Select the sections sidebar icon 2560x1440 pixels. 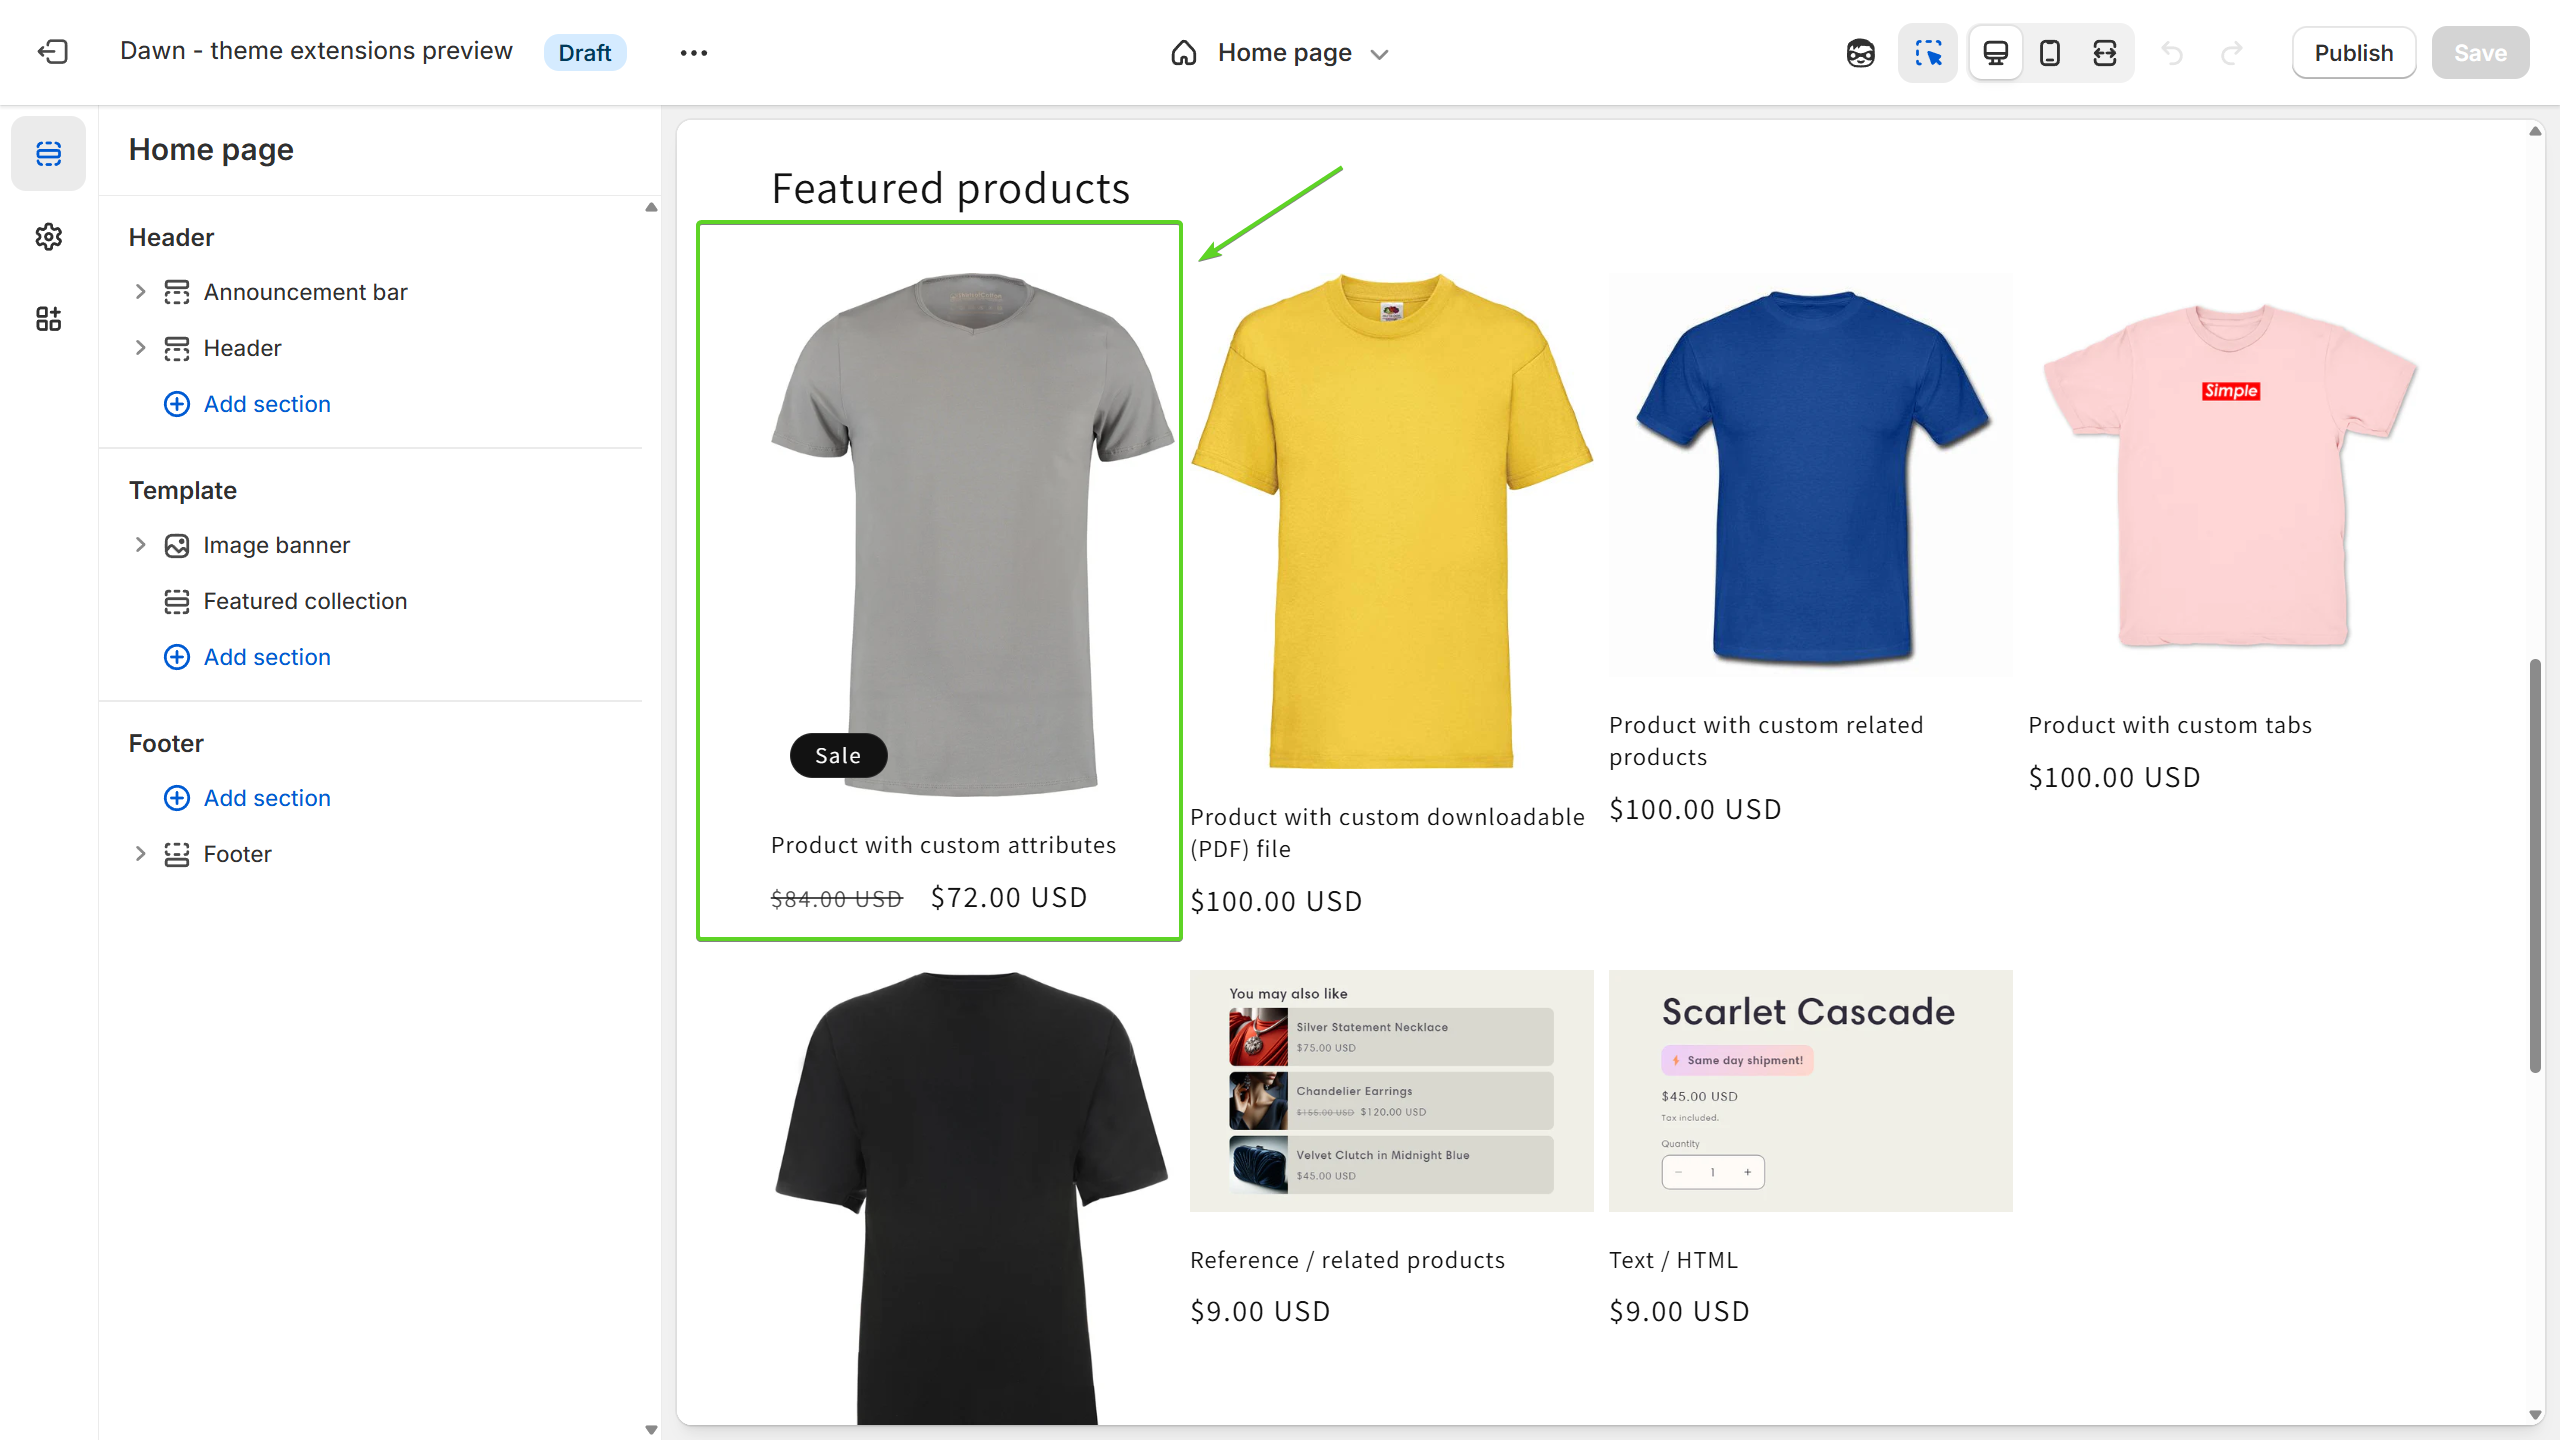coord(48,153)
